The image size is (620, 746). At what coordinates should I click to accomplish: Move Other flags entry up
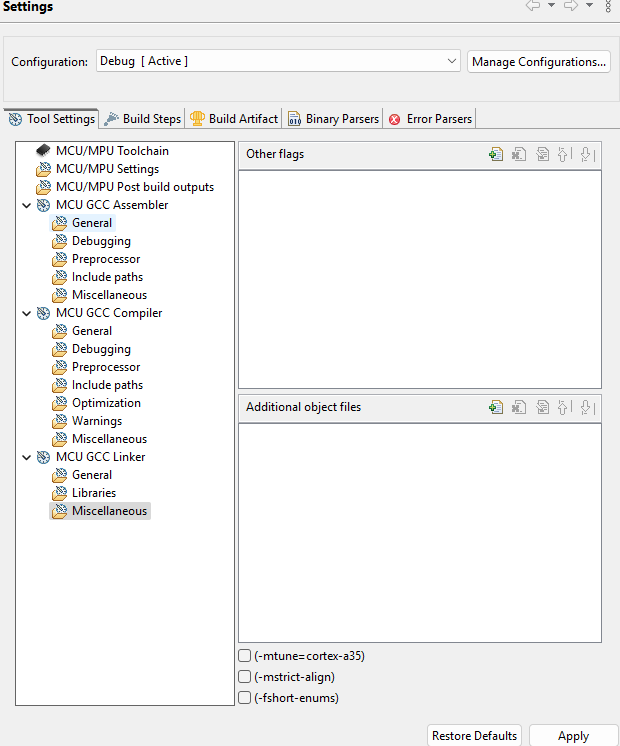(564, 154)
